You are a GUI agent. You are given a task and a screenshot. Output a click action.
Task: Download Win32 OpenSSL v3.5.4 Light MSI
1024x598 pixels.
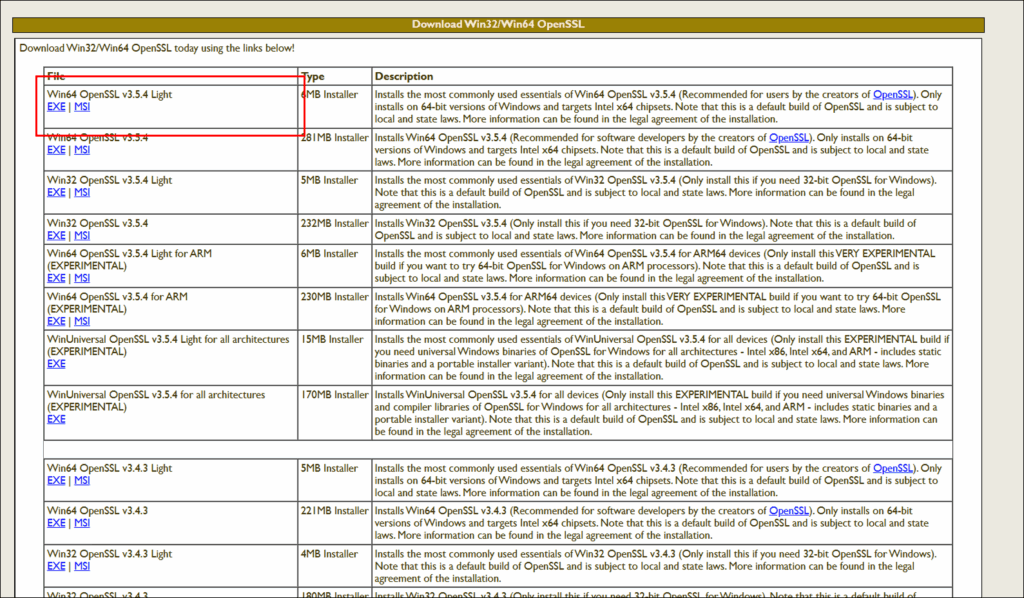[82, 192]
